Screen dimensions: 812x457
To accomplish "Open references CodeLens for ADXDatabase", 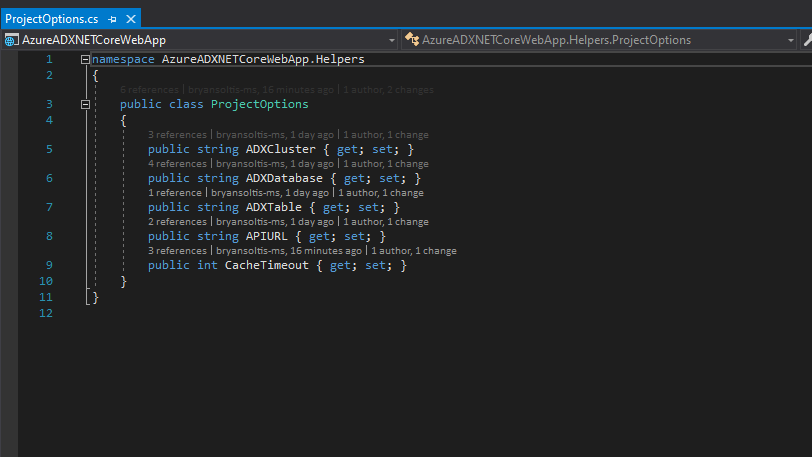I will pyautogui.click(x=177, y=163).
